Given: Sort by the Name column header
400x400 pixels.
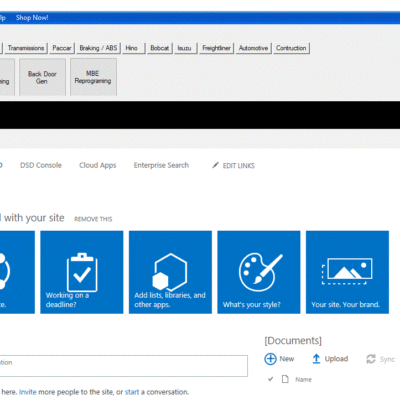Looking at the screenshot, I should 303,379.
